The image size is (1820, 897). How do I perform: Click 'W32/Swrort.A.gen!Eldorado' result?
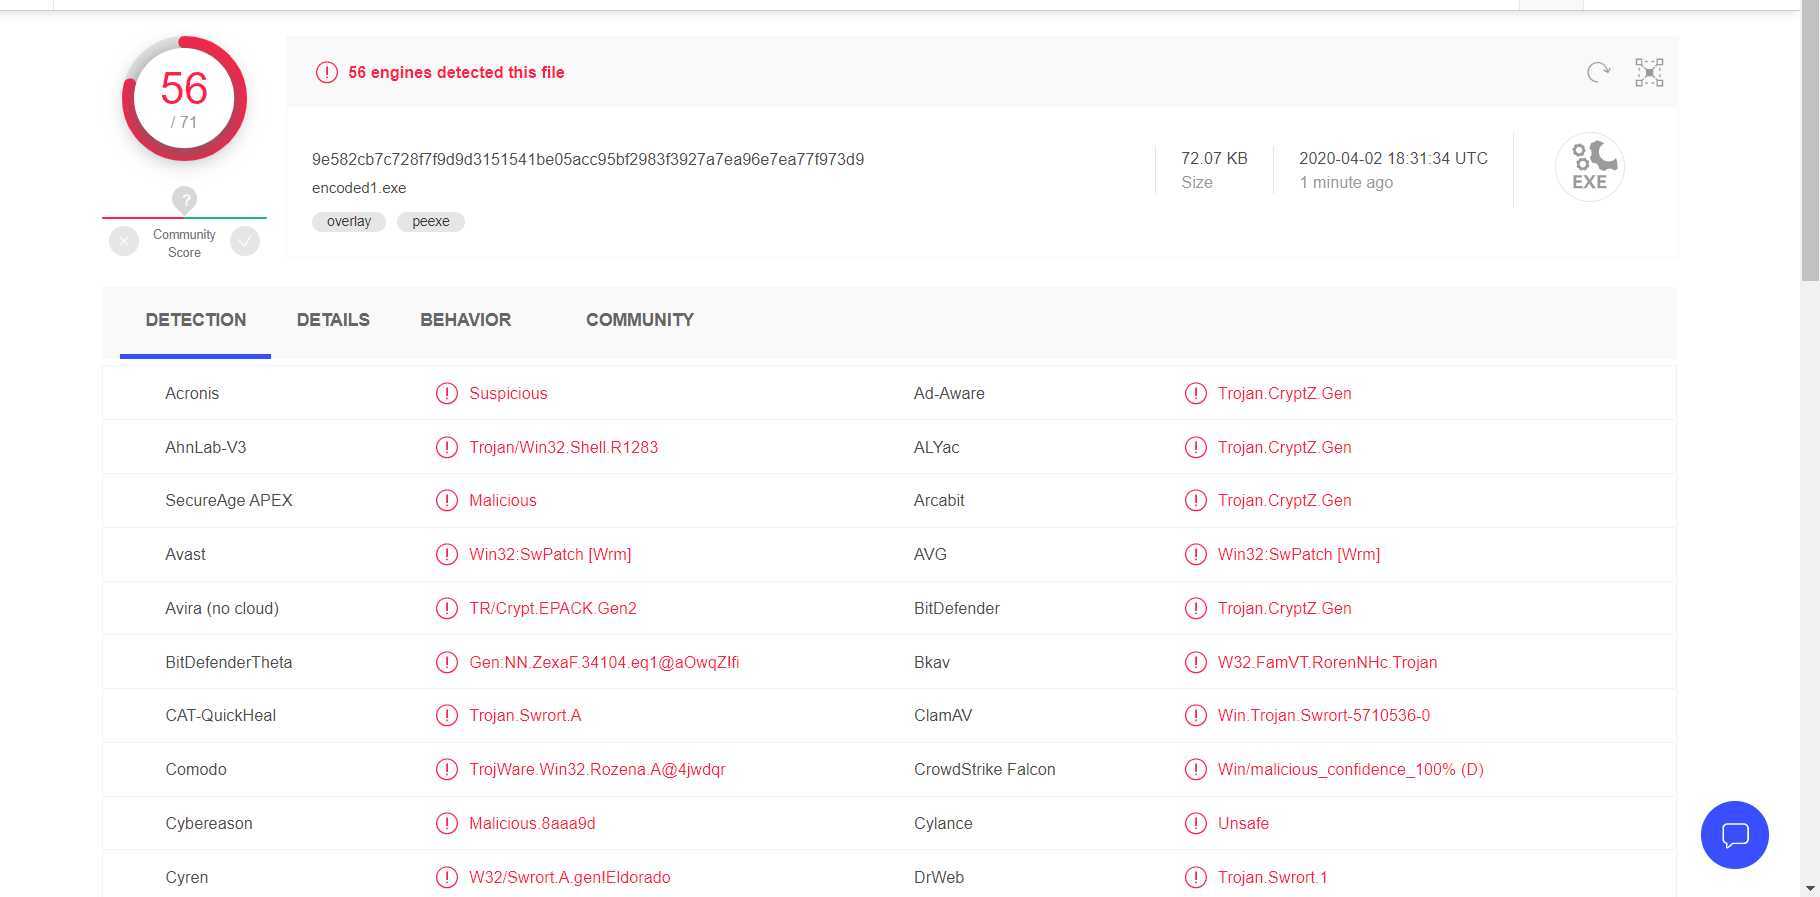(570, 877)
